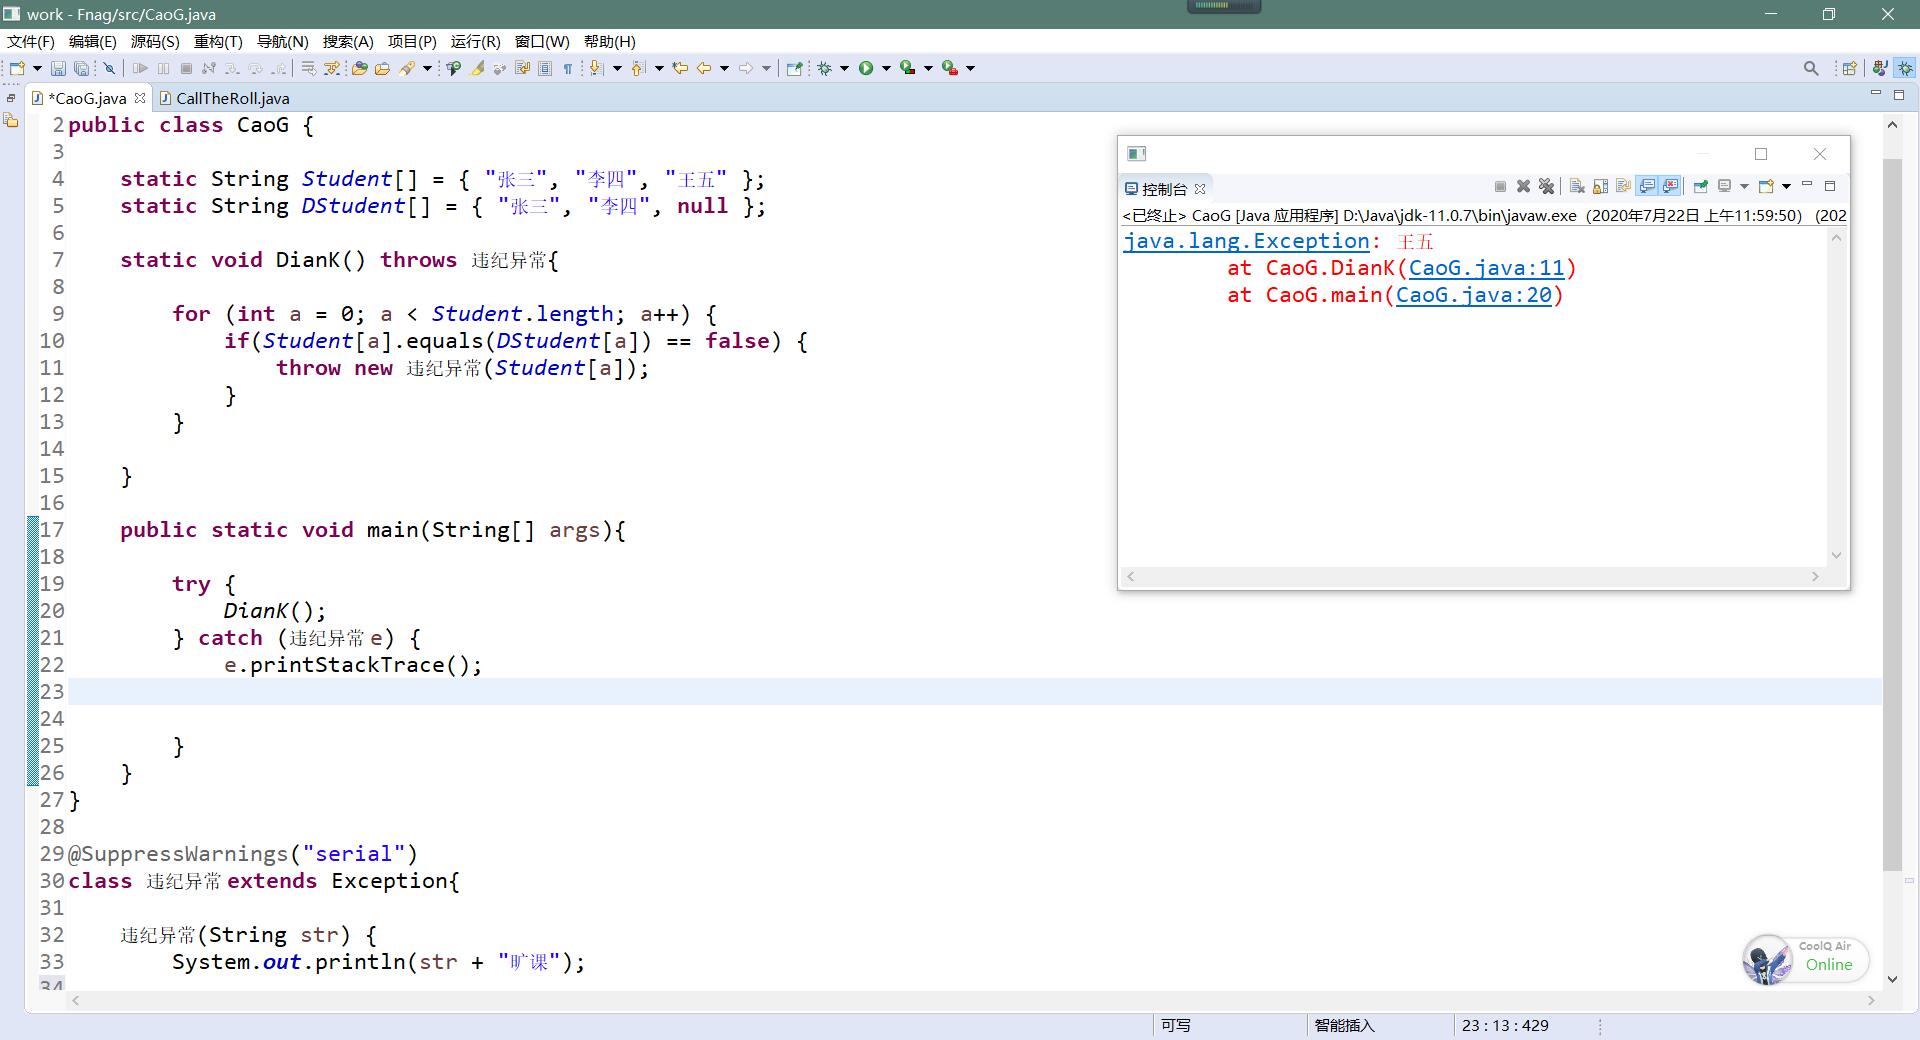The width and height of the screenshot is (1920, 1040).
Task: Click the Step Into icon
Action: pos(232,68)
